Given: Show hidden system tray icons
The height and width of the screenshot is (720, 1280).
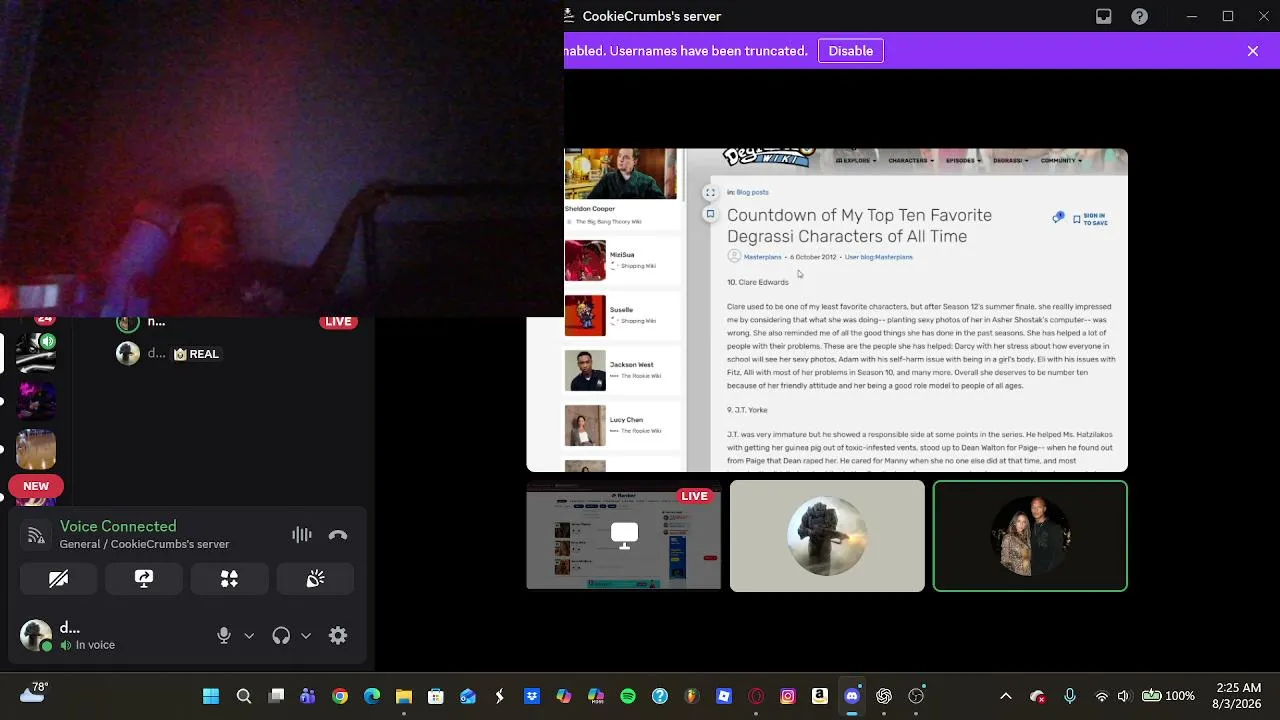Looking at the screenshot, I should (x=1006, y=696).
